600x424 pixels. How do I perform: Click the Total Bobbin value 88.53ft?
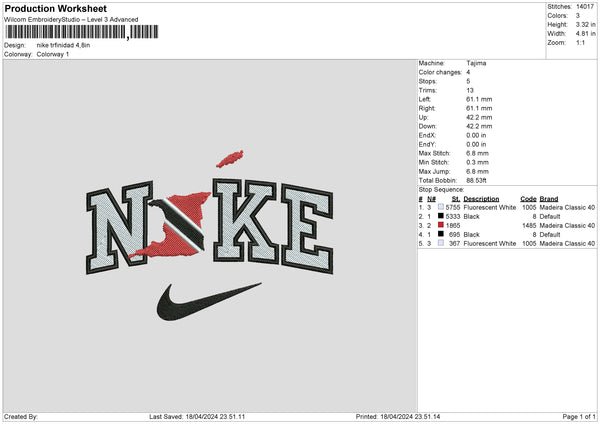tap(476, 181)
